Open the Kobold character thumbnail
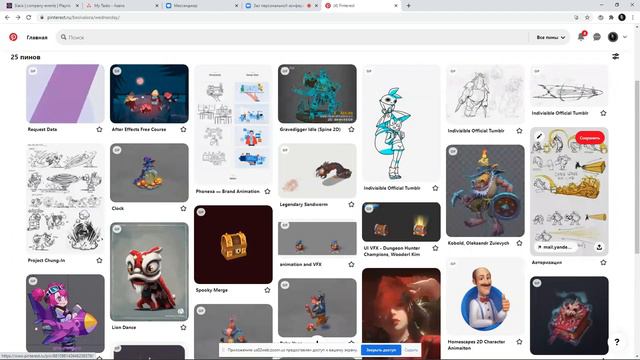Screen dimensions: 640x360 click(x=485, y=191)
